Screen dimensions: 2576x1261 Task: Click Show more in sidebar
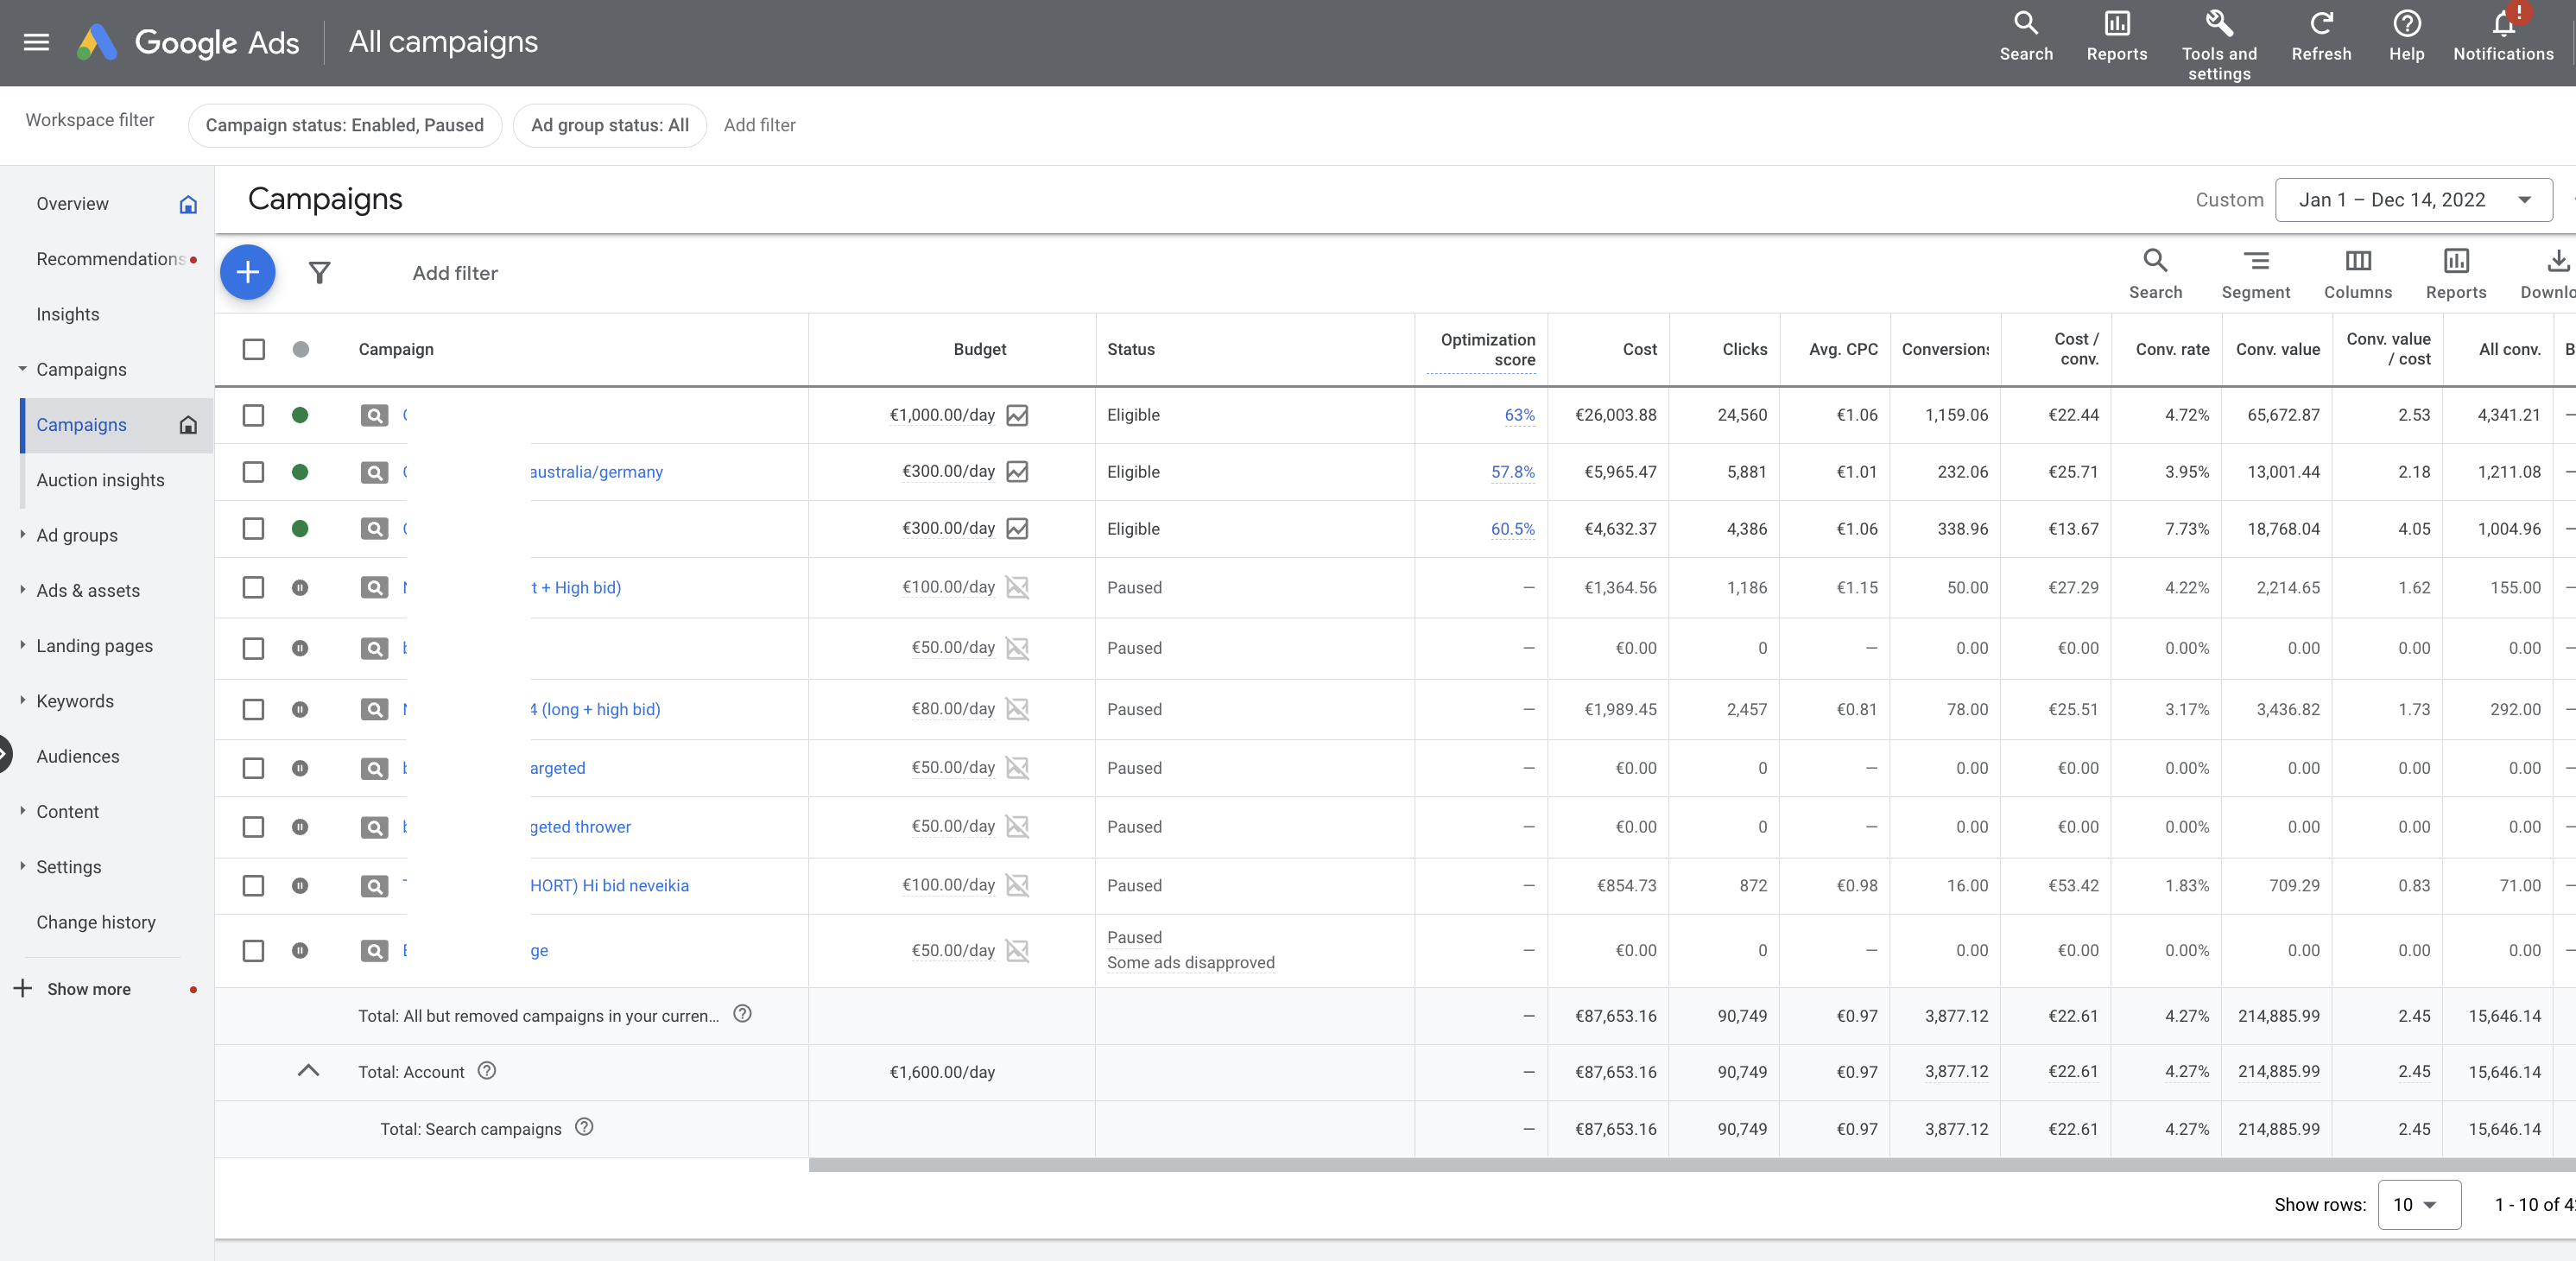[88, 989]
